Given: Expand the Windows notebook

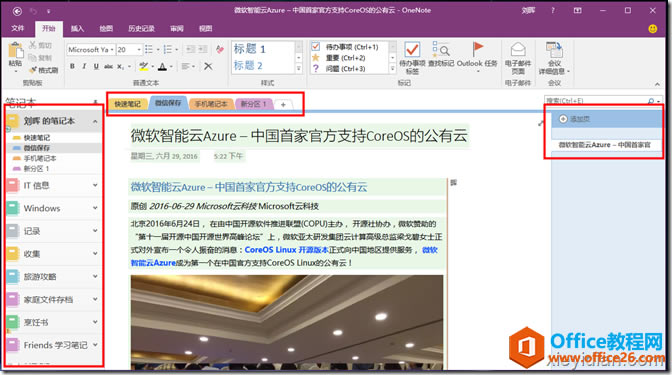Looking at the screenshot, I should pos(95,208).
